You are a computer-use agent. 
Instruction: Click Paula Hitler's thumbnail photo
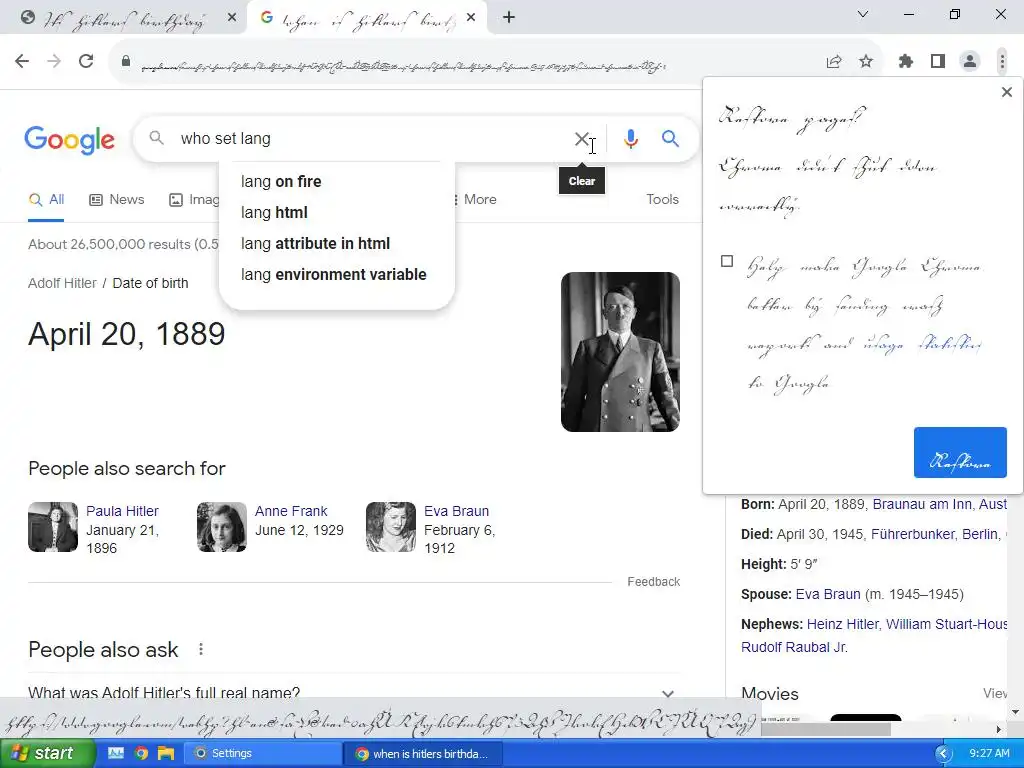click(53, 527)
